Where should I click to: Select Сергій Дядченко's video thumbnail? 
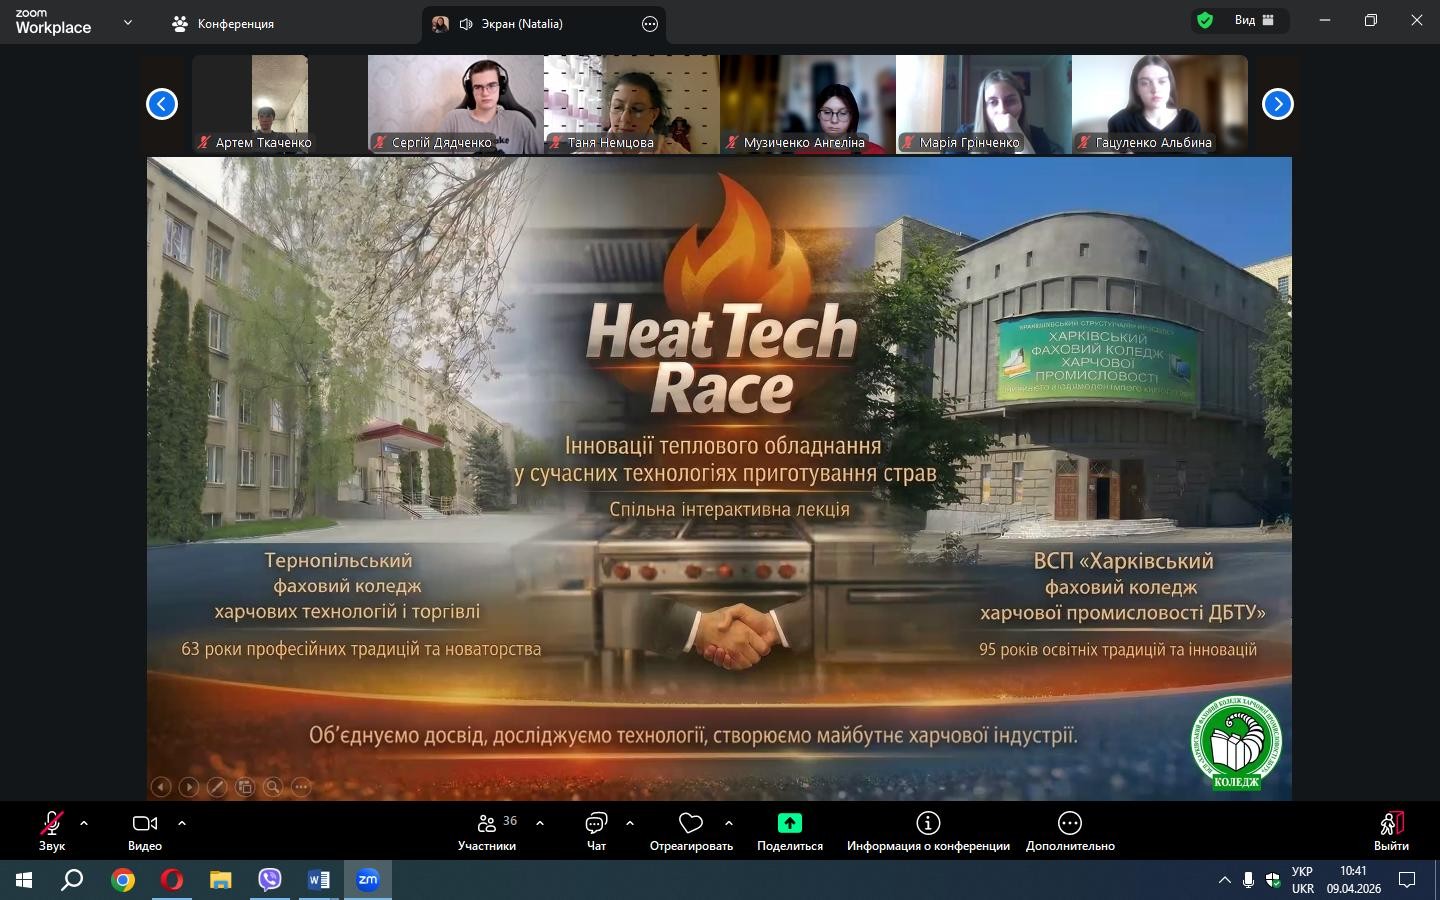455,104
